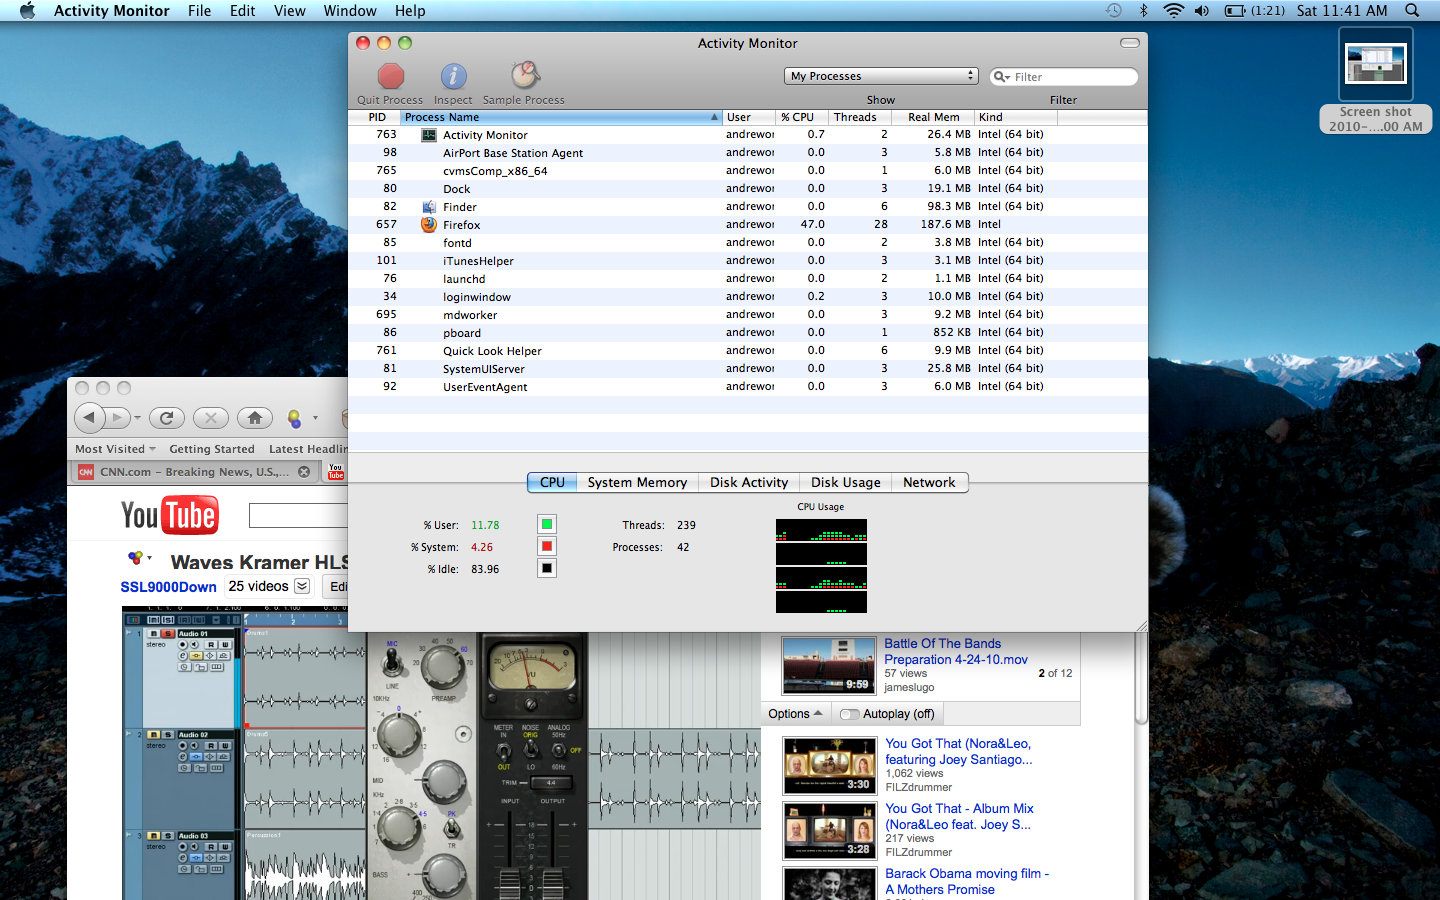The image size is (1440, 900).
Task: Click the YouTube search box
Action: [x=298, y=515]
